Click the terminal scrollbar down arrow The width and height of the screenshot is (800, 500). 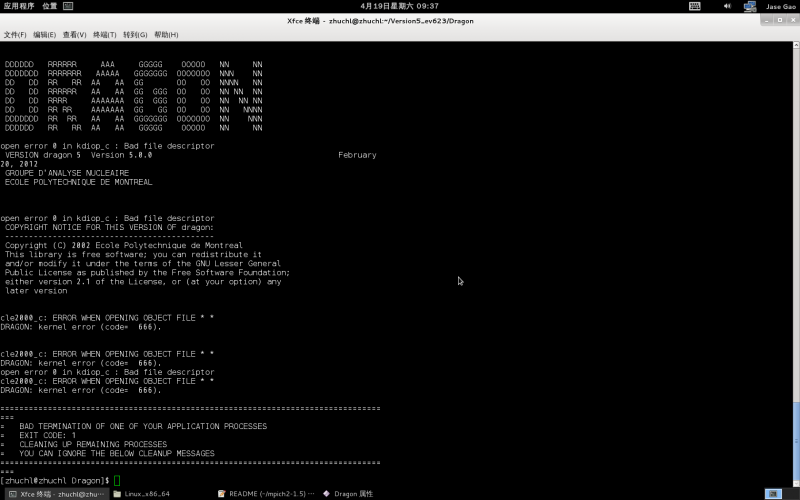point(796,484)
